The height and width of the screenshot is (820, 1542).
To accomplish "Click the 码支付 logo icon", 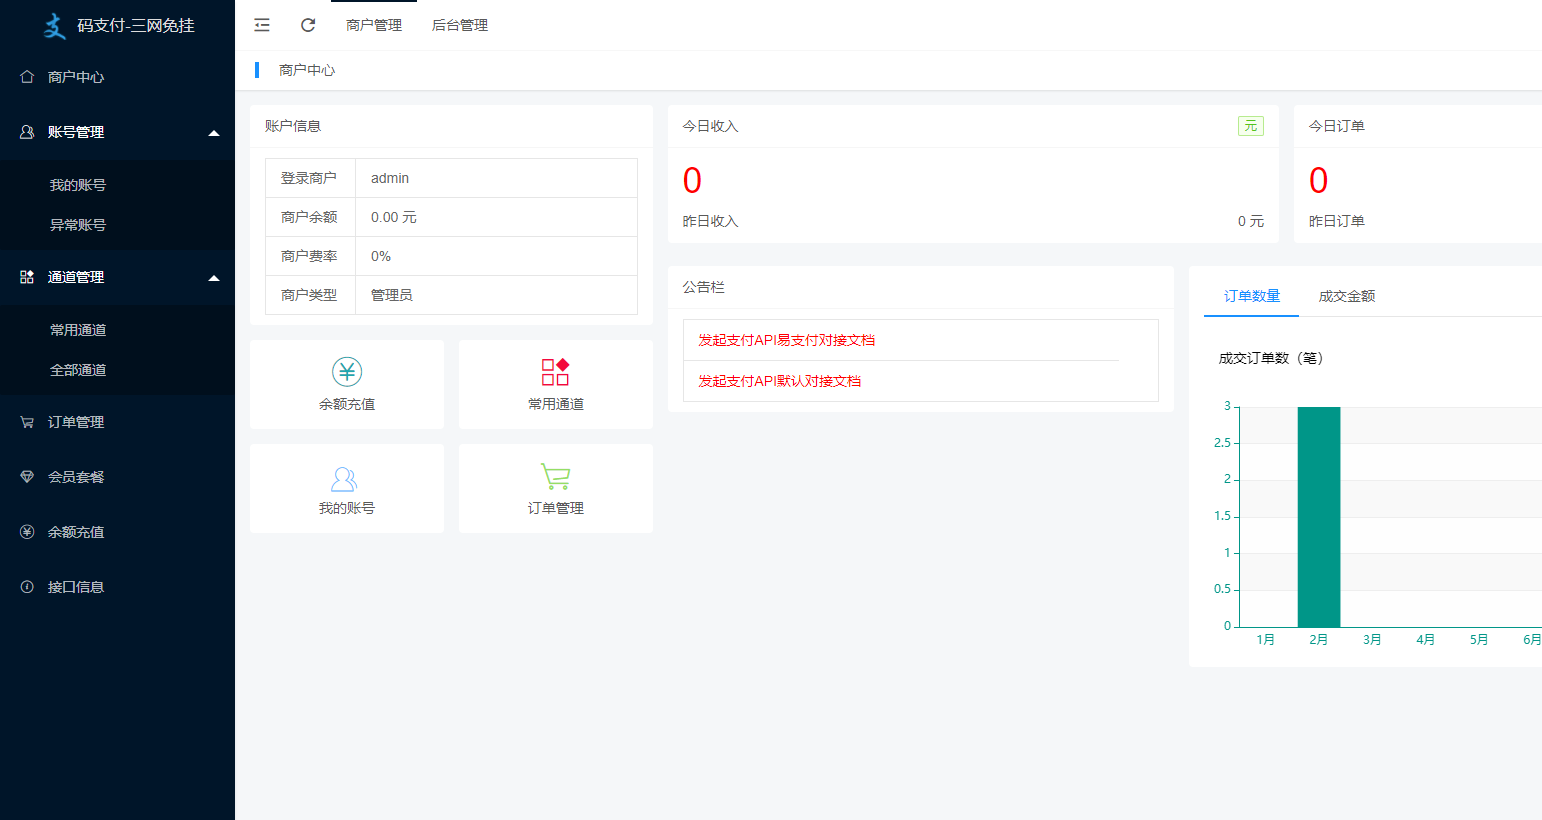I will coord(54,26).
